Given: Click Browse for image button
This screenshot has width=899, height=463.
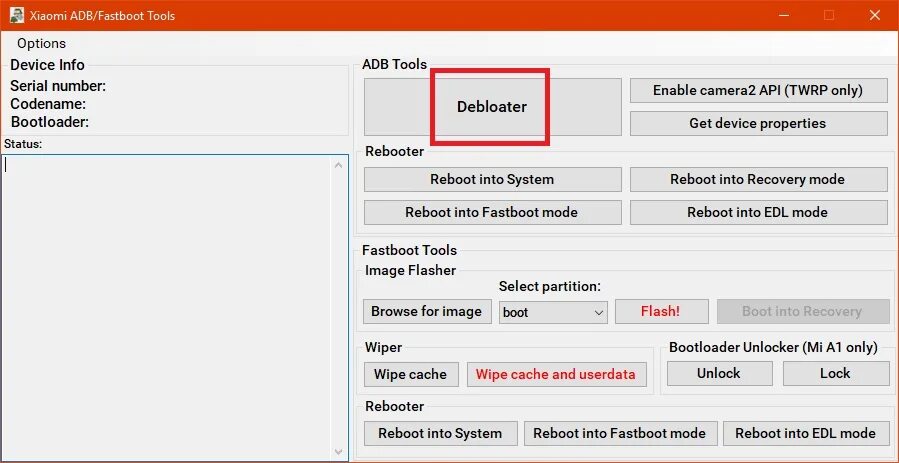Looking at the screenshot, I should pyautogui.click(x=427, y=312).
